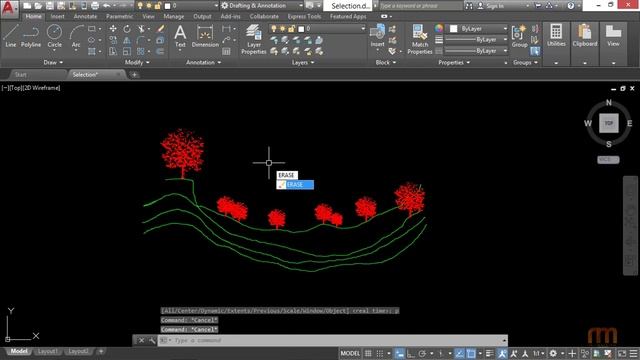This screenshot has height=360, width=640.
Task: Click the new drawing tab plus button
Action: click(134, 75)
